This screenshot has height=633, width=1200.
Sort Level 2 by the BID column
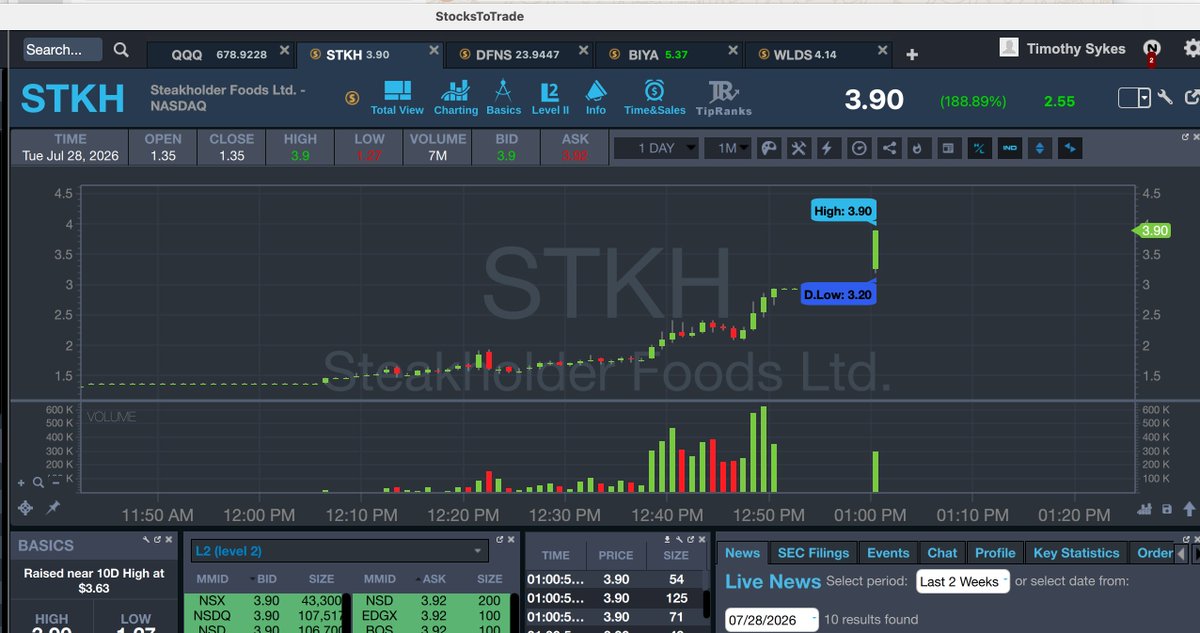(x=267, y=579)
